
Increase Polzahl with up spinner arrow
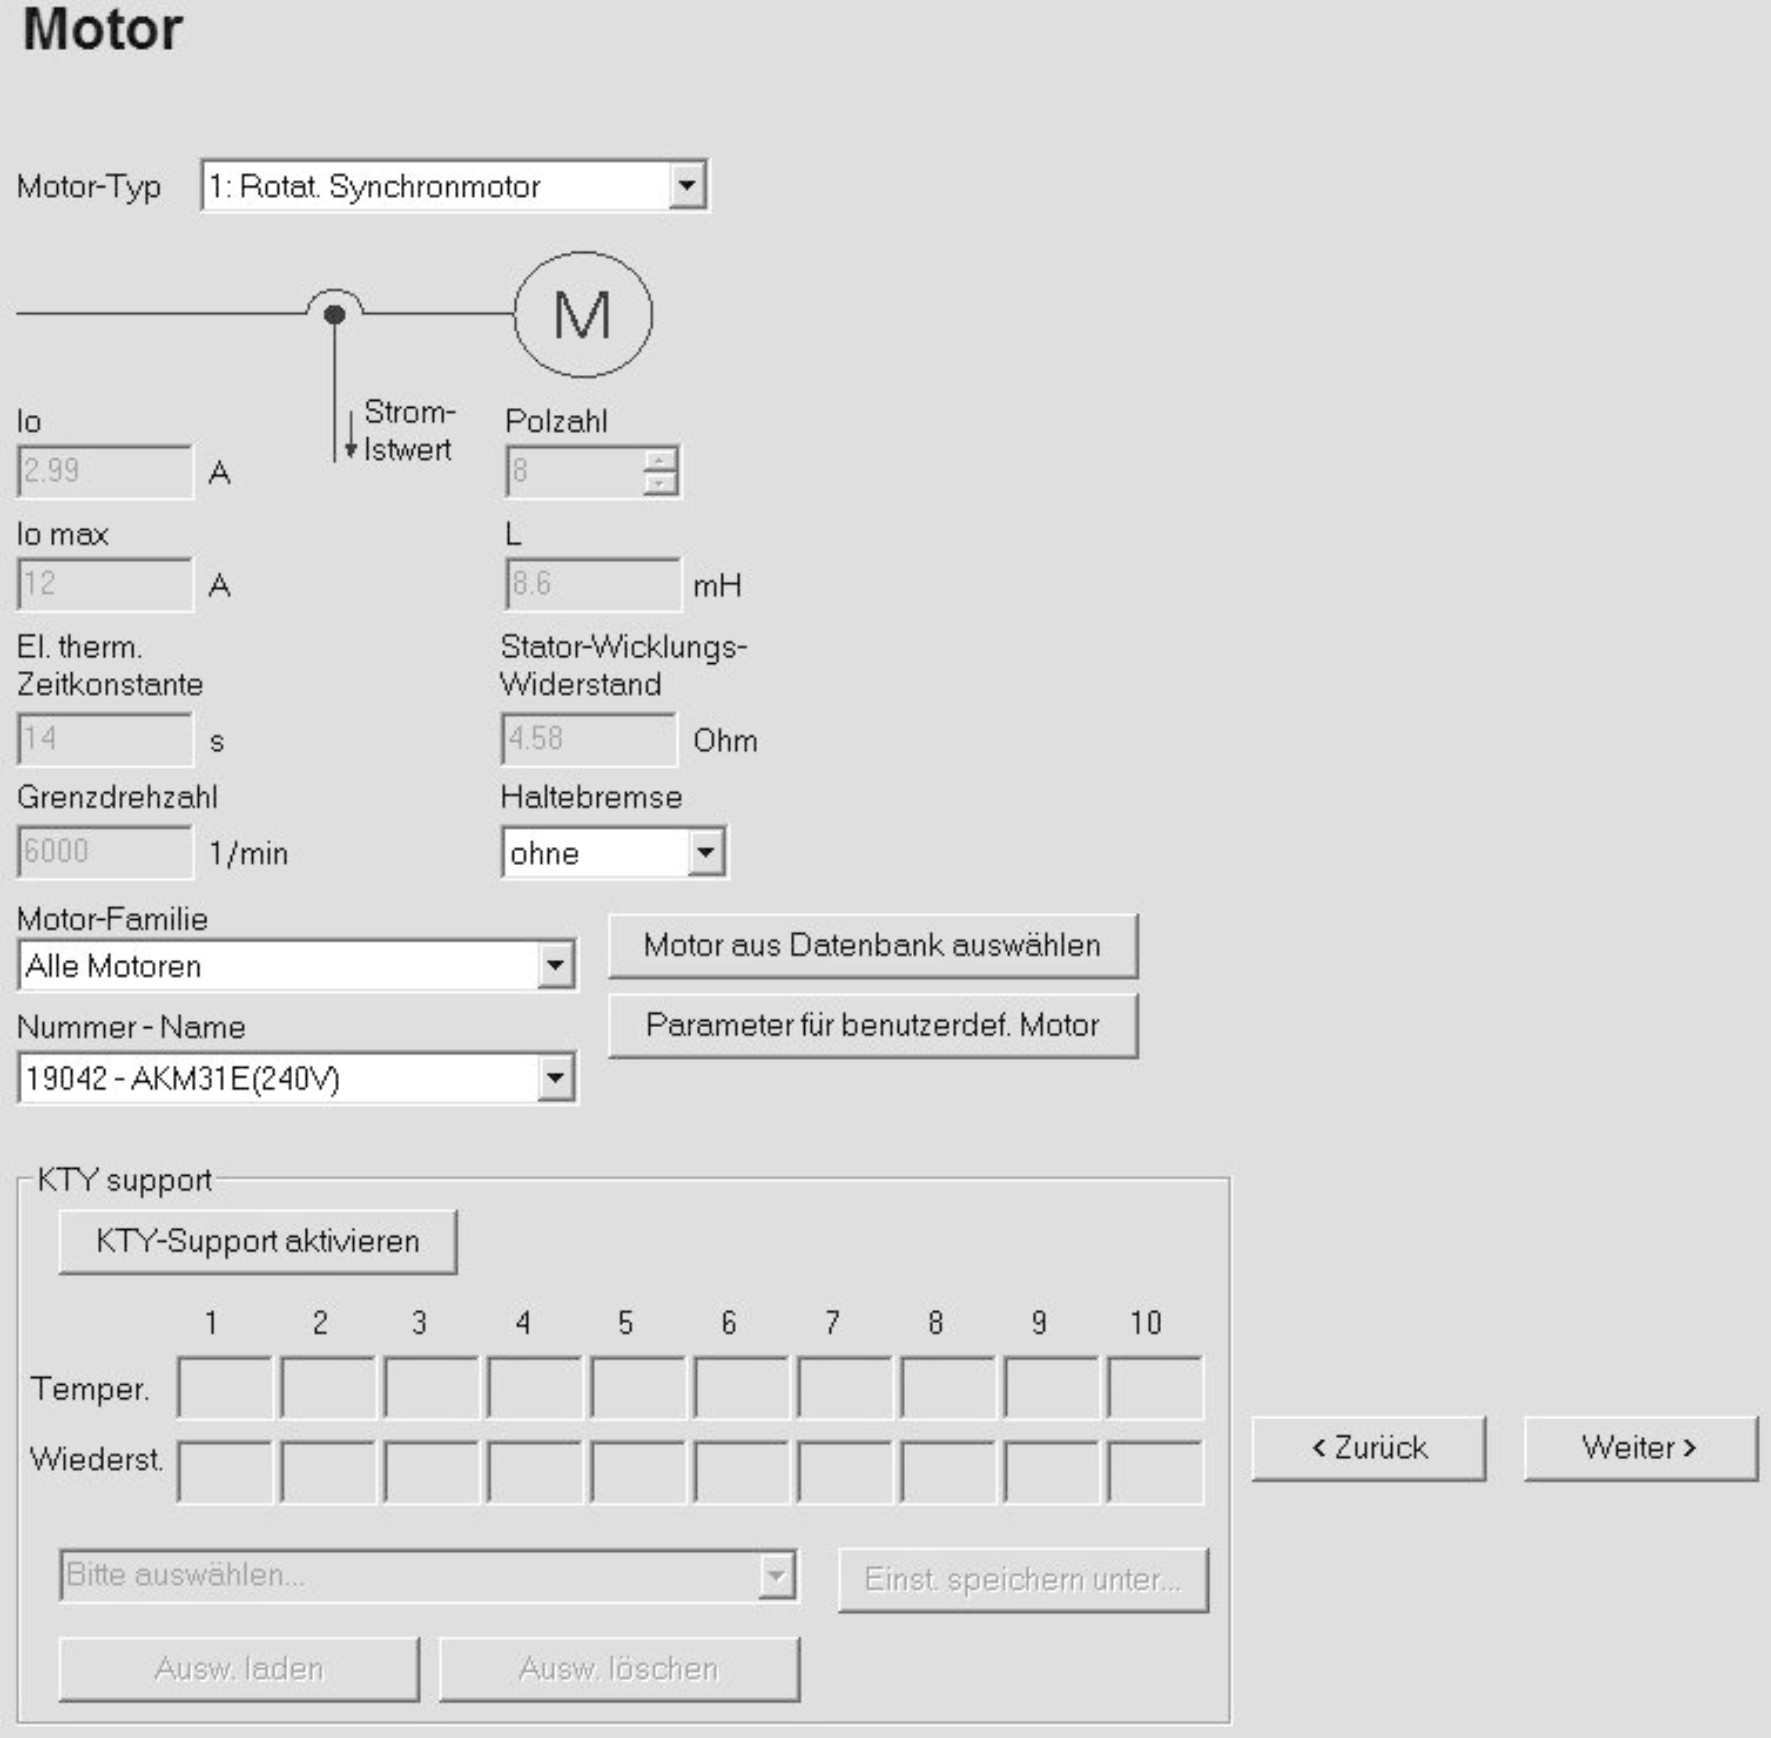click(659, 460)
